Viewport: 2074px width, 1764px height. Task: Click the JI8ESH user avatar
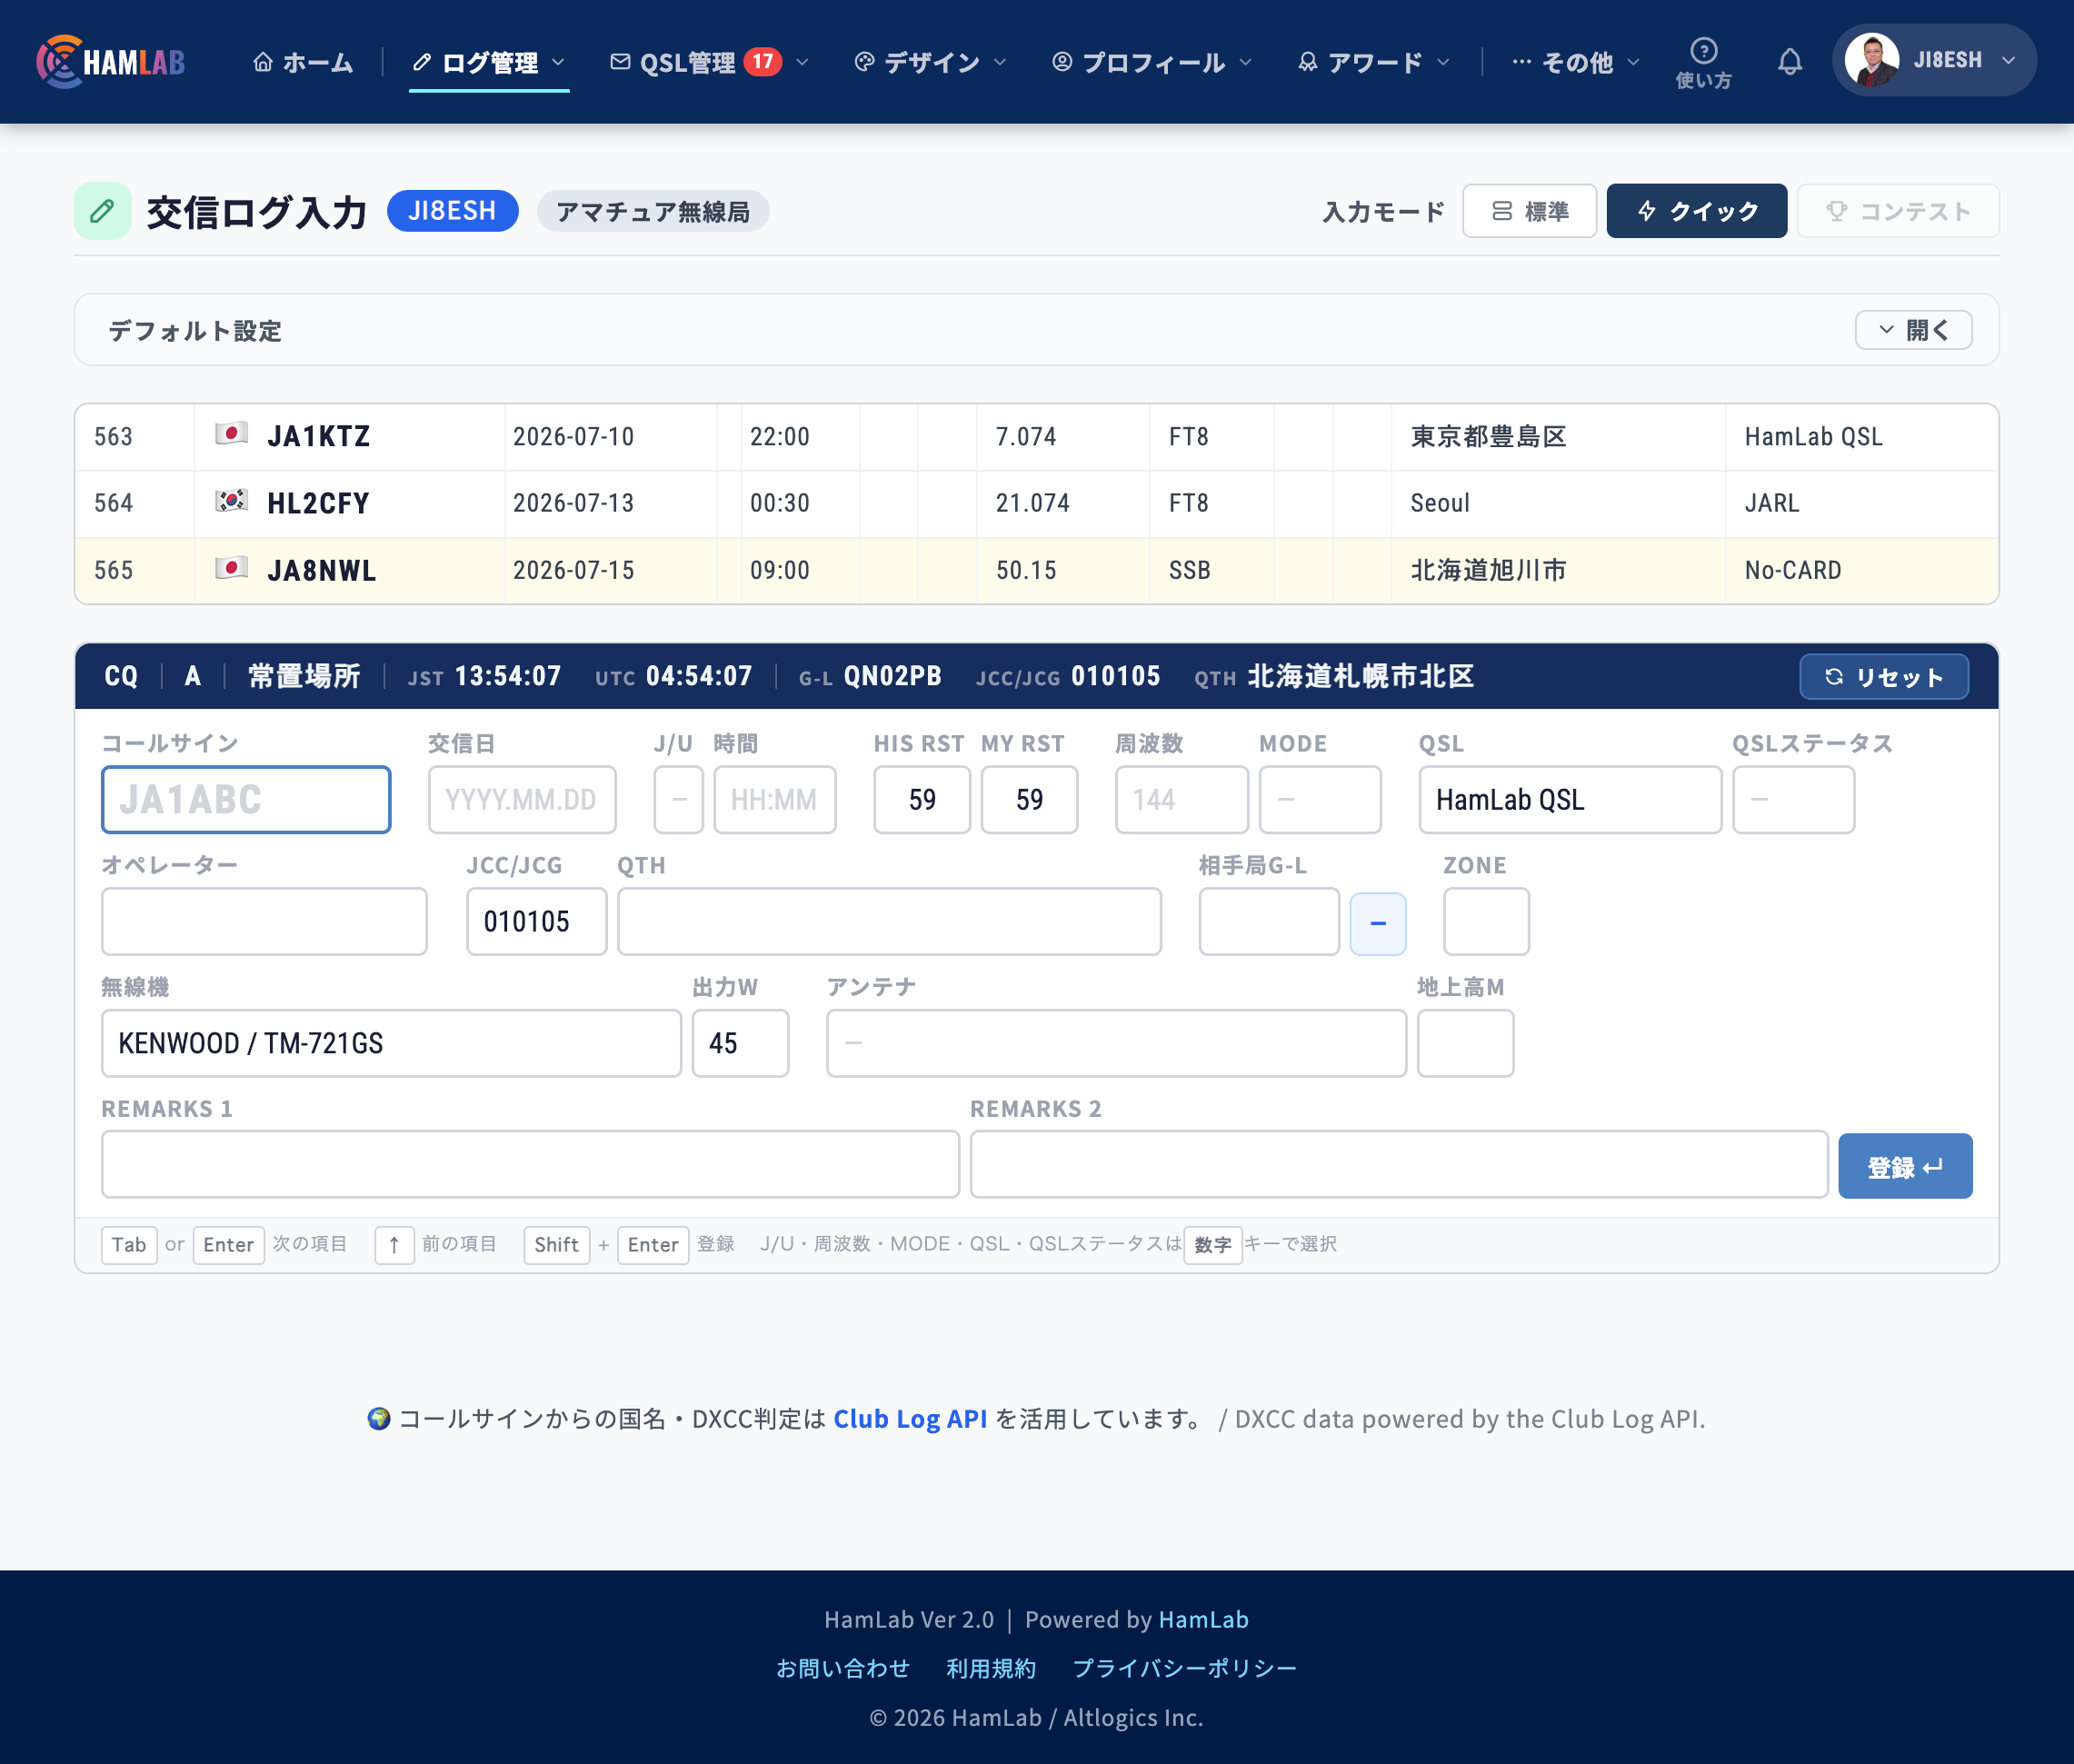[x=1871, y=60]
